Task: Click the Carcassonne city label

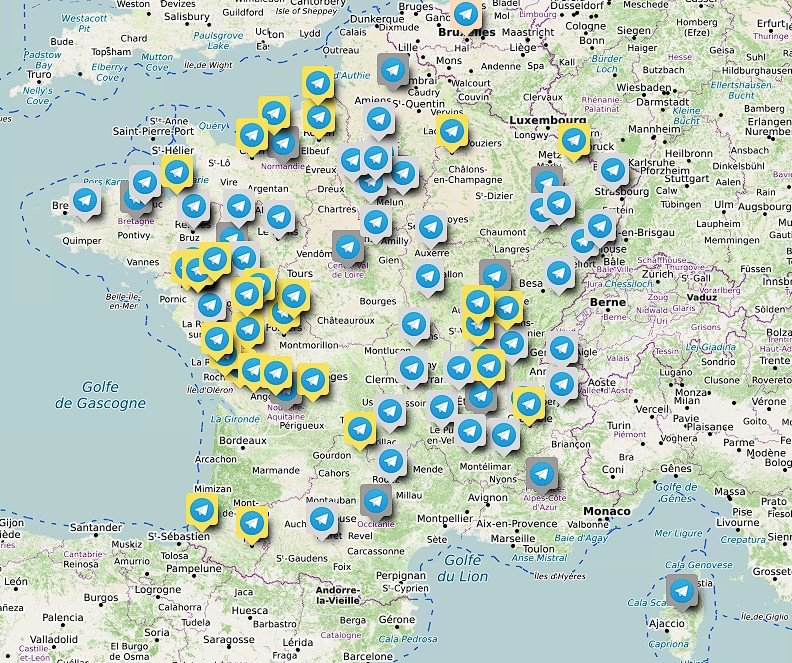Action: (x=376, y=551)
